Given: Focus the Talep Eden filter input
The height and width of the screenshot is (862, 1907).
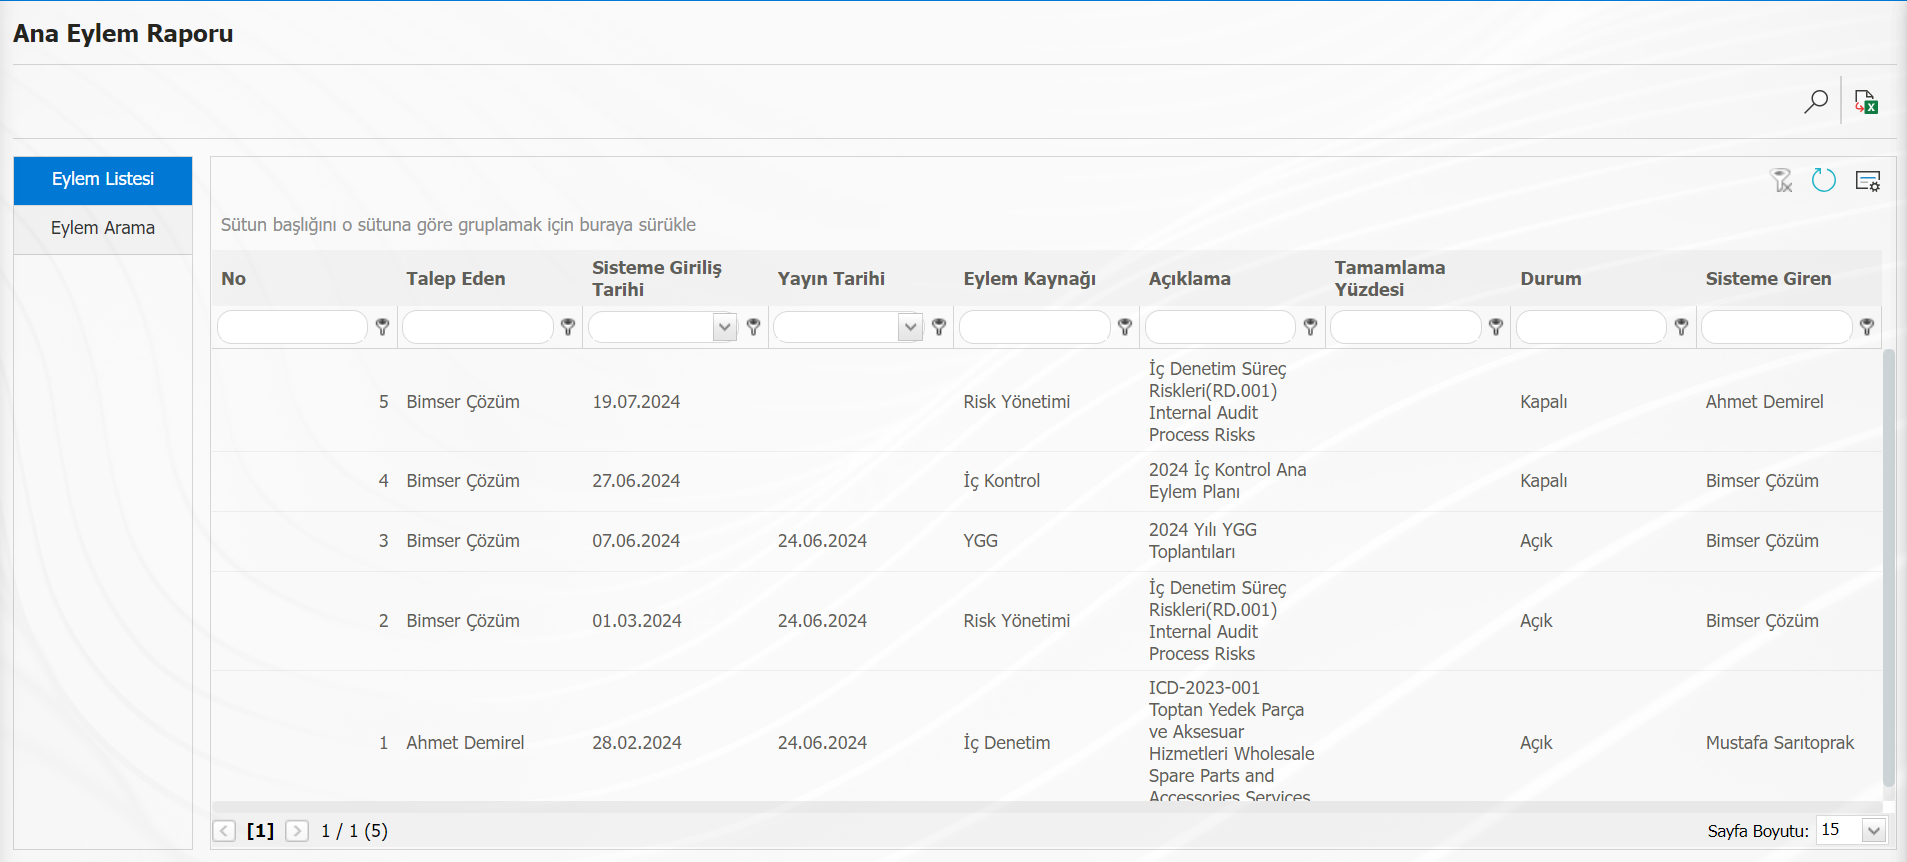Looking at the screenshot, I should (478, 327).
